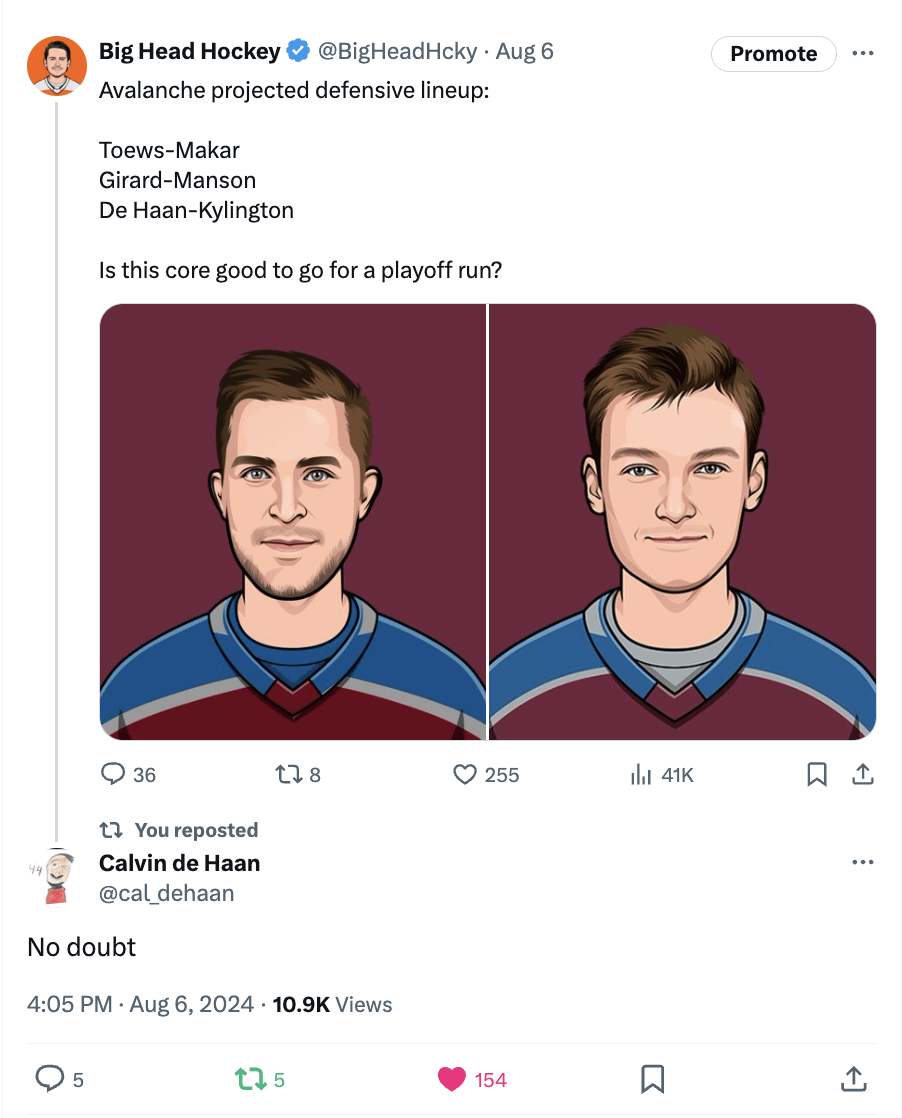The height and width of the screenshot is (1118, 902).
Task: Undo repost on Calvin de Haan's tweet
Action: pyautogui.click(x=246, y=1078)
